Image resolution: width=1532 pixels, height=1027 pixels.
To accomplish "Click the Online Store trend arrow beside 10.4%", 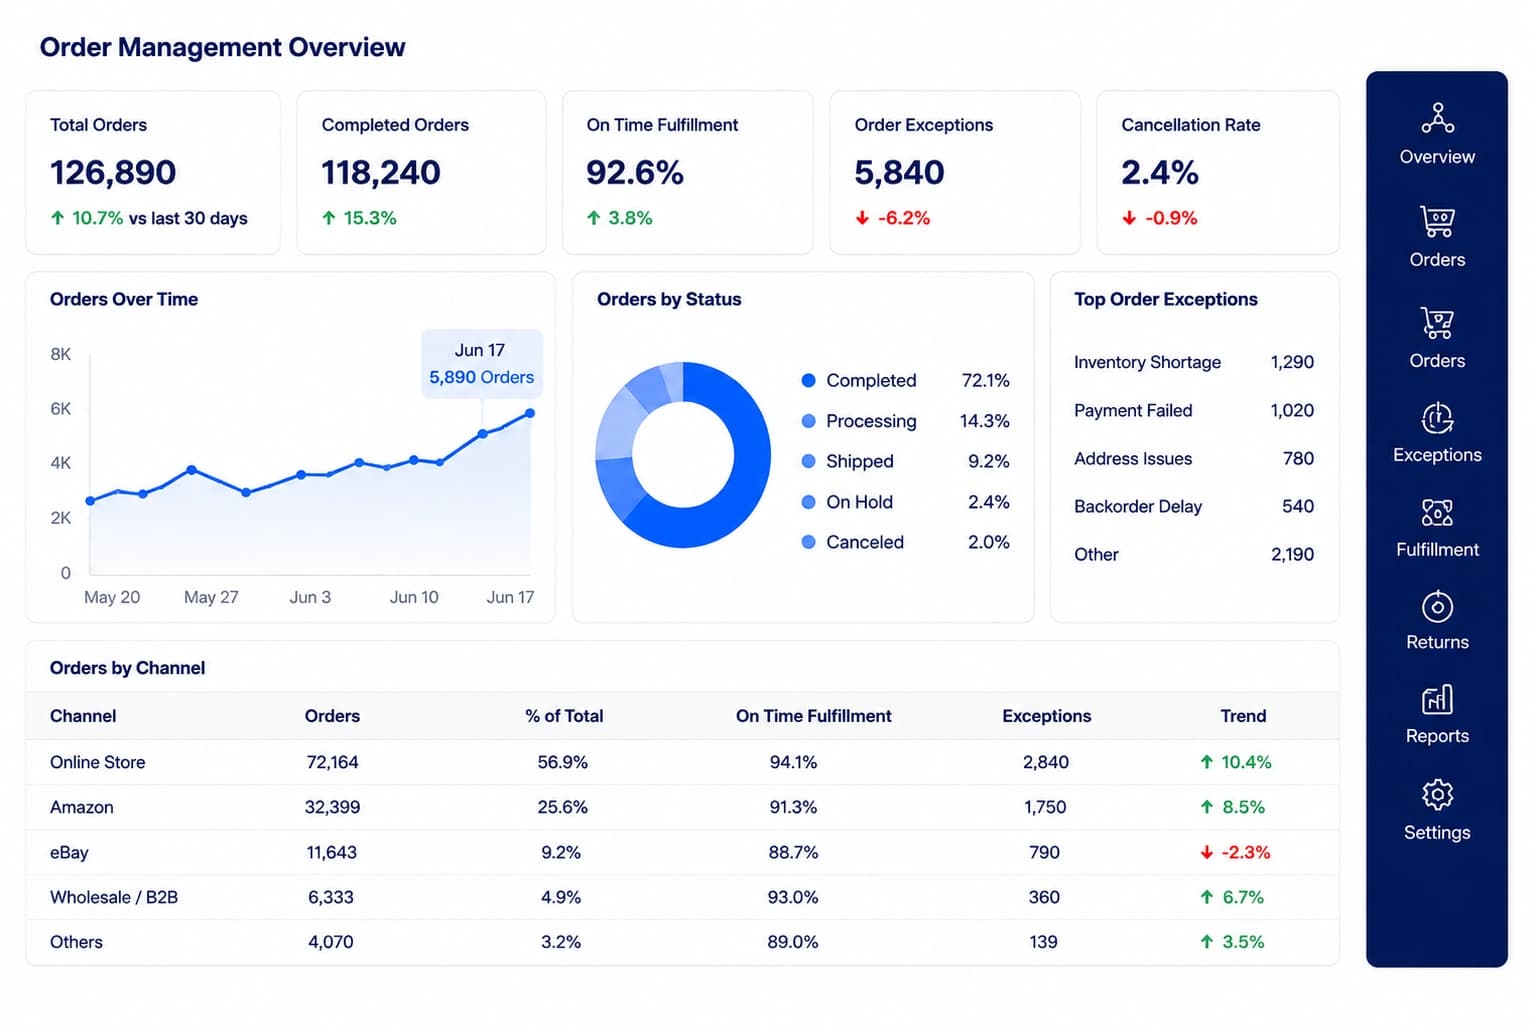I will [x=1207, y=762].
